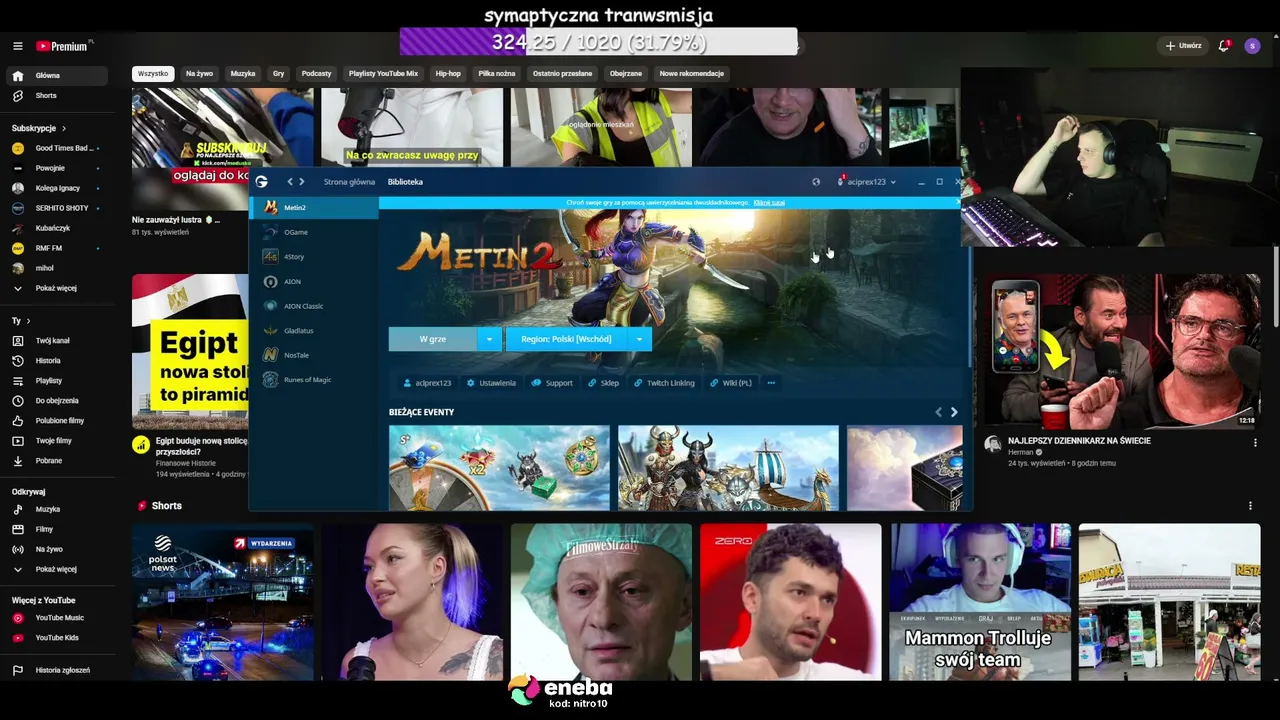Switch to Strona główna launcher tab
Viewport: 1280px width, 720px height.
[349, 182]
